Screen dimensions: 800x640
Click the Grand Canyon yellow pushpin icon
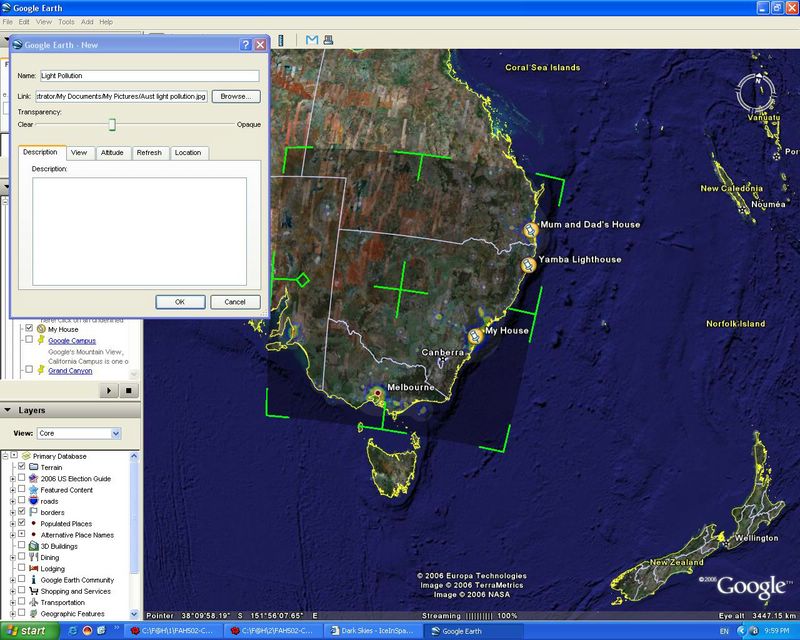pos(41,370)
